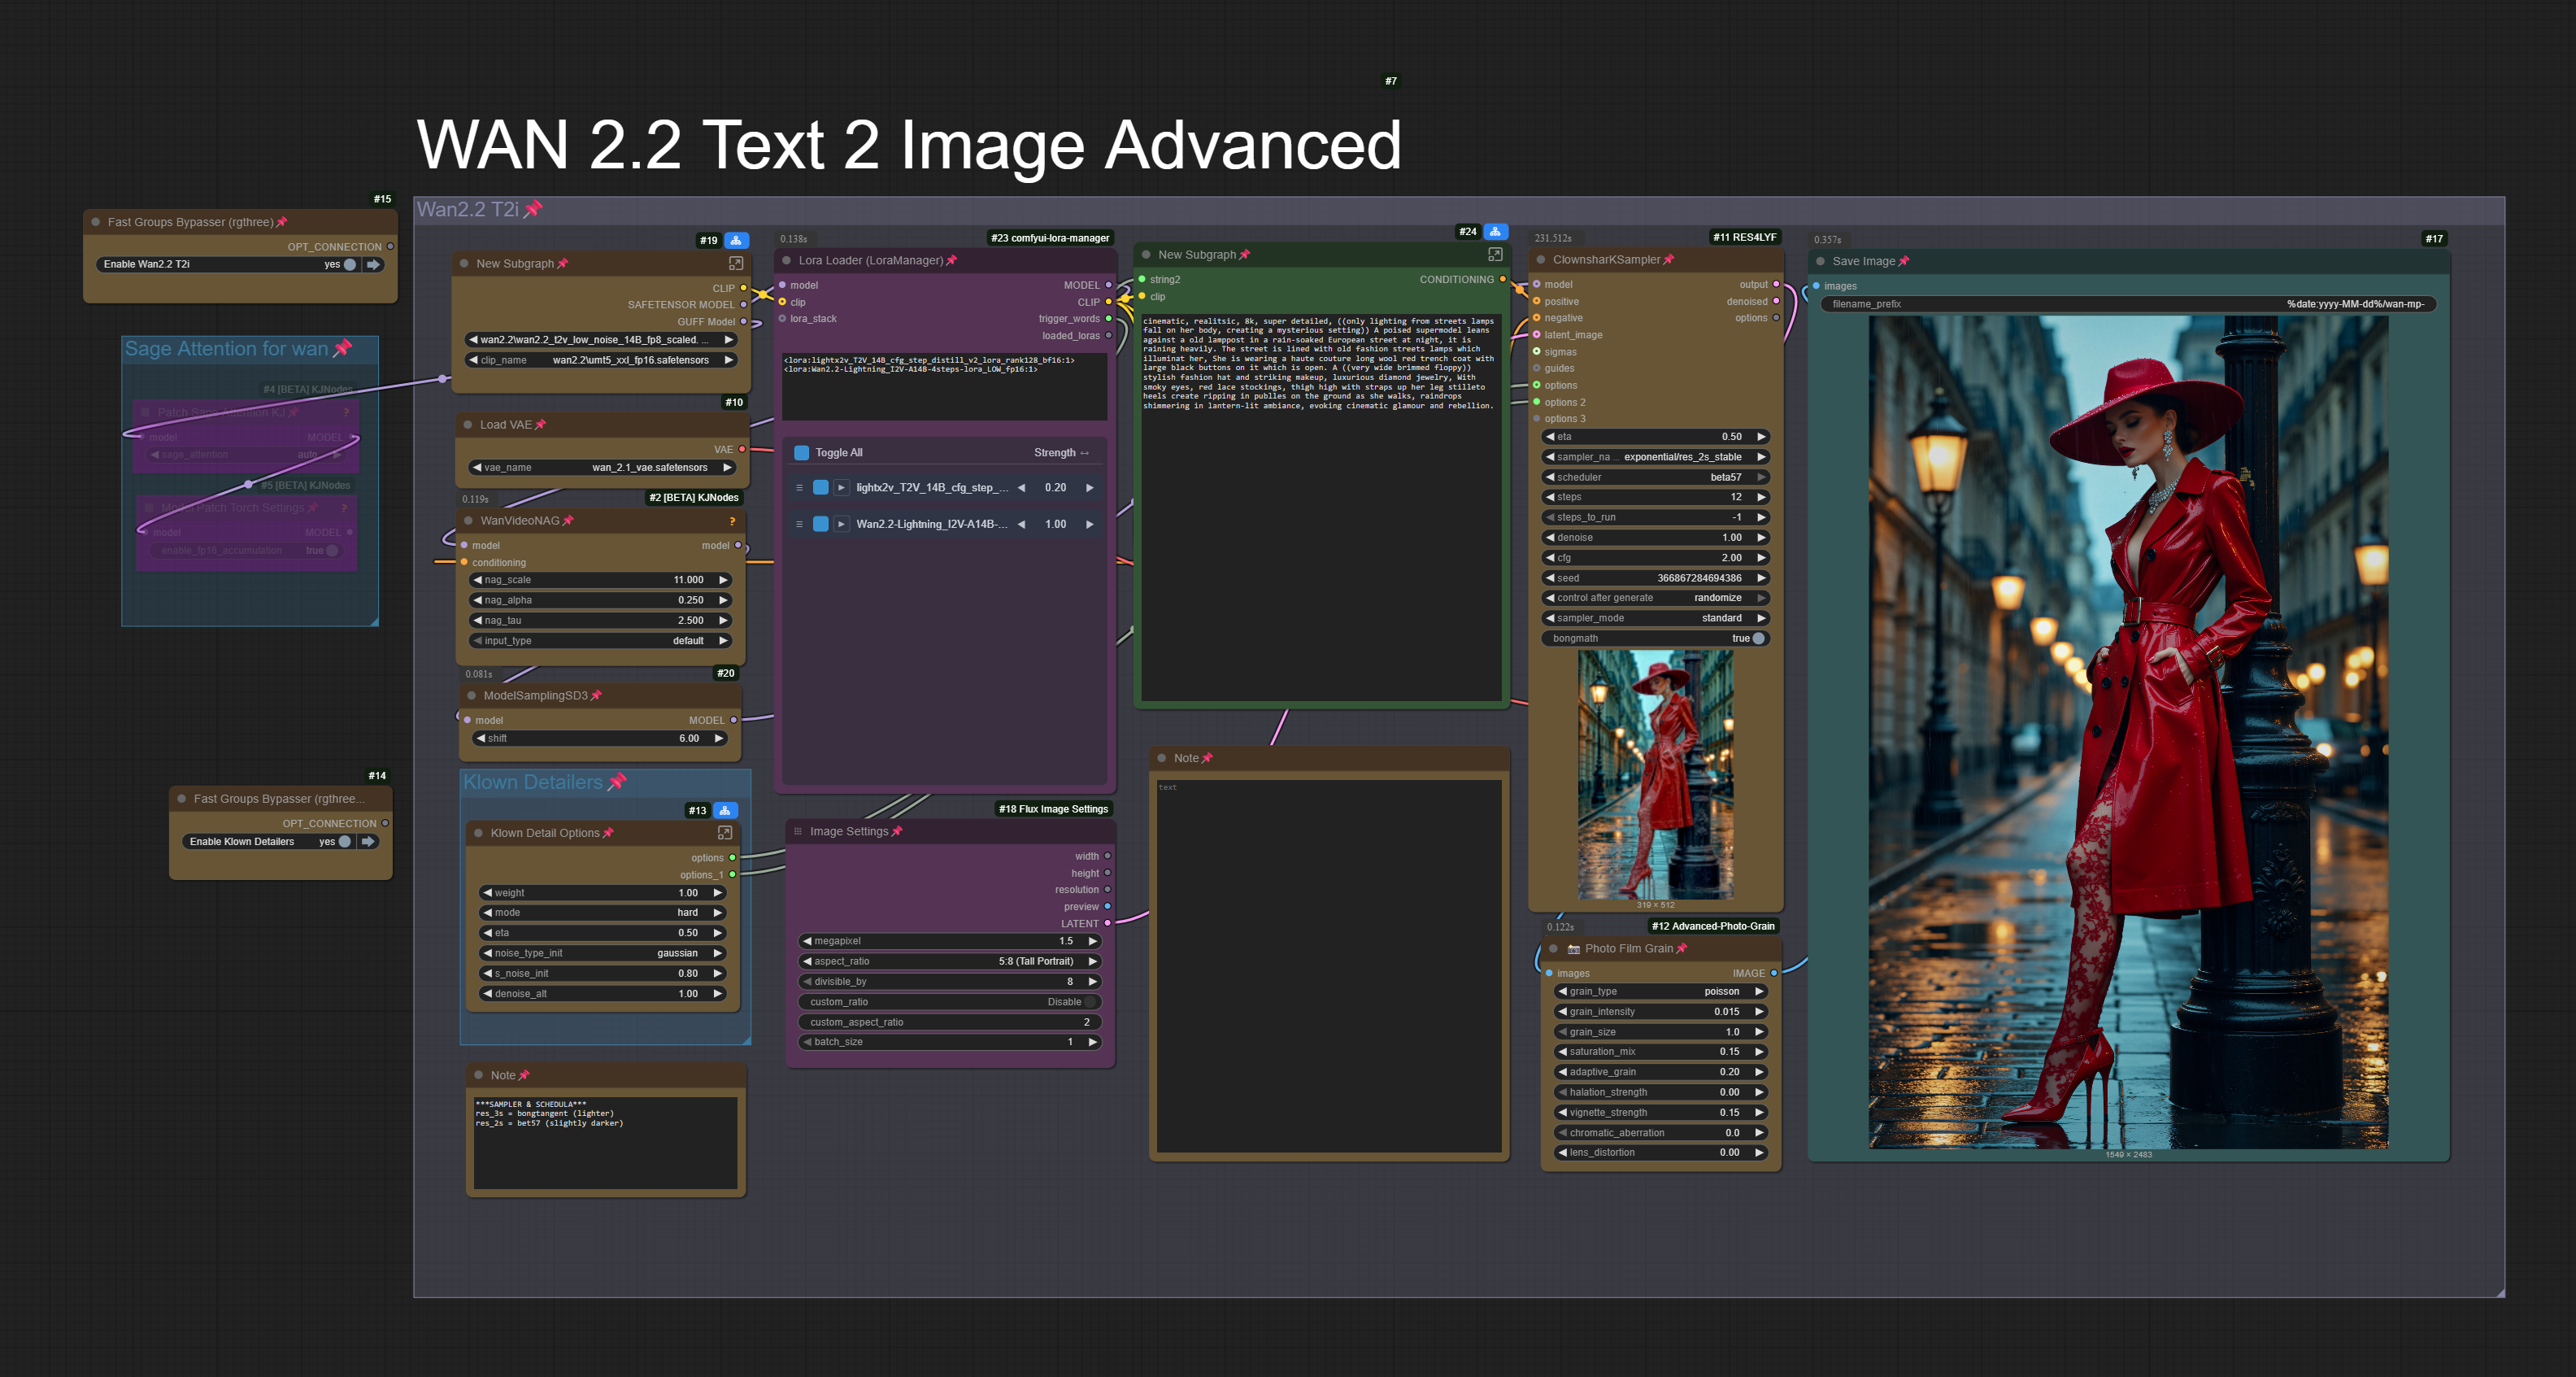Click the generated image preview in Save Image
2576x1377 pixels.
pyautogui.click(x=2128, y=732)
